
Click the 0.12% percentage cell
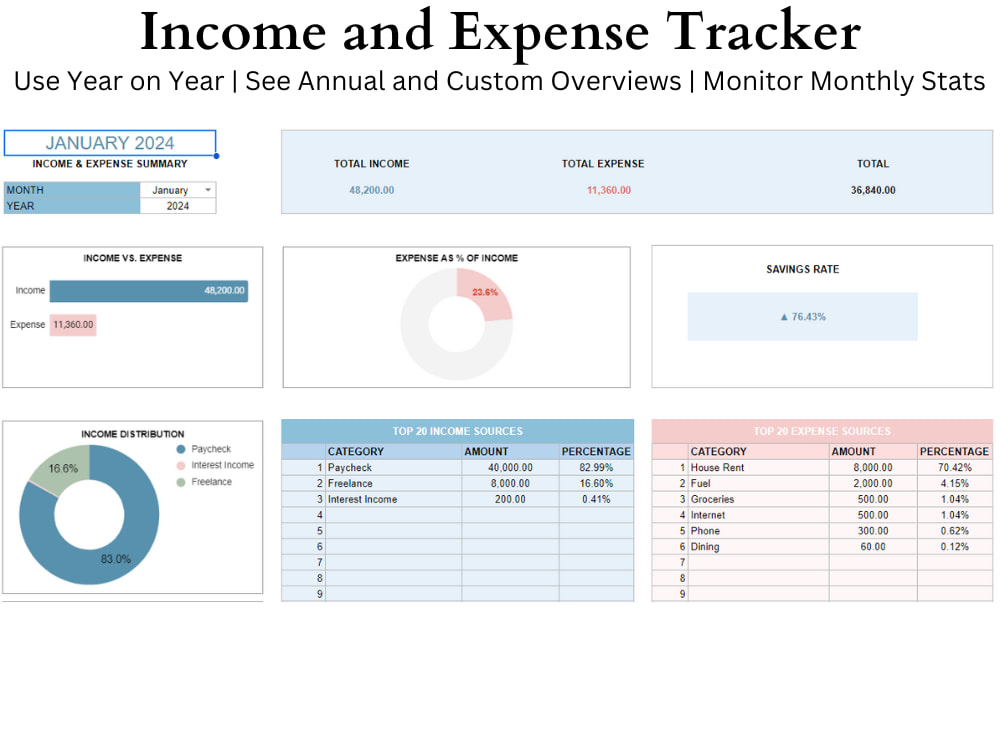tap(955, 547)
